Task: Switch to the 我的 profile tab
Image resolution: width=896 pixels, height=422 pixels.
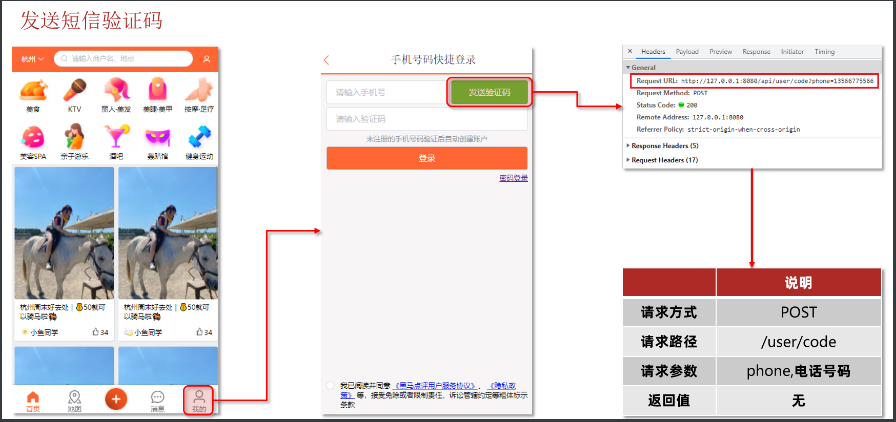Action: coord(199,400)
